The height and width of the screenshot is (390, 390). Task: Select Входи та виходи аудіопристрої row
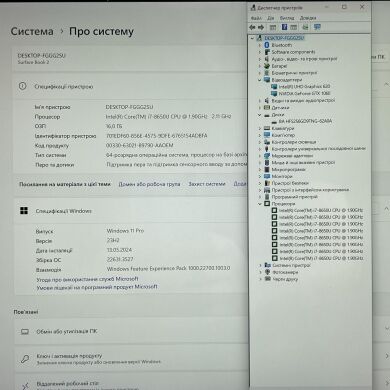pos(303,100)
